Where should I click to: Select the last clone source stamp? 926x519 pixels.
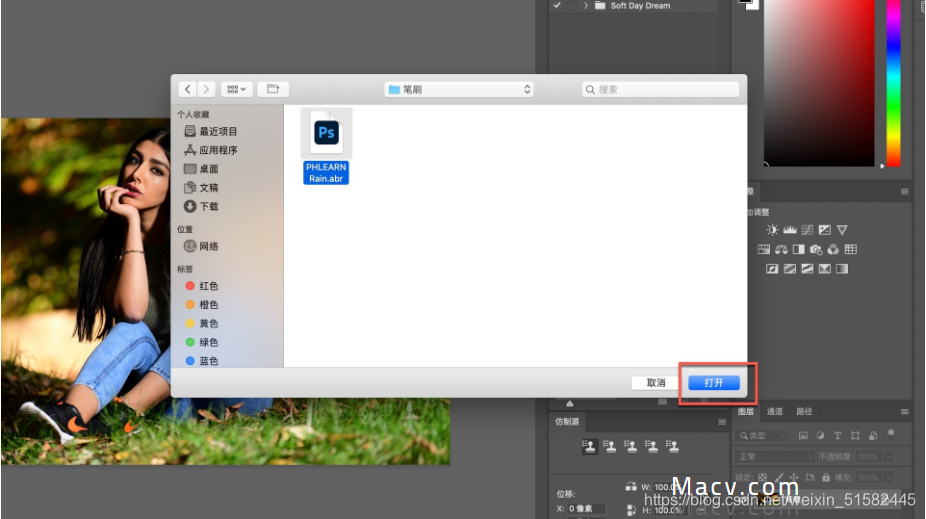click(673, 446)
